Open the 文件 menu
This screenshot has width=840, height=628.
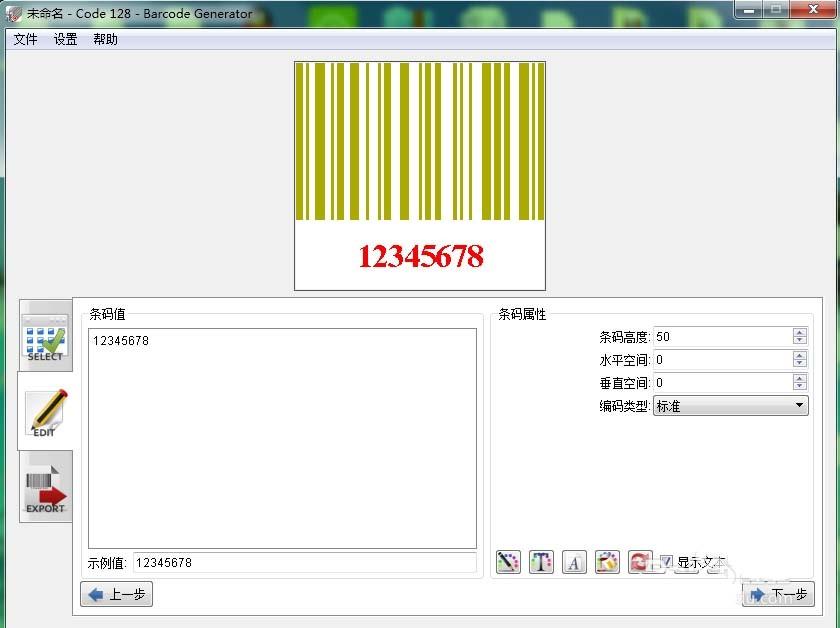coord(25,39)
